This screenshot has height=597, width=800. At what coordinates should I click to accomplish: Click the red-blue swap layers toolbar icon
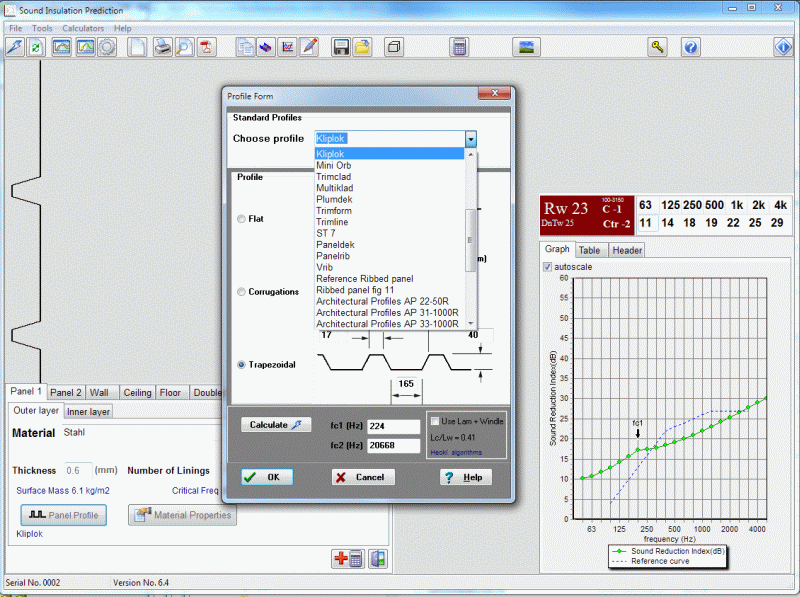(x=266, y=47)
